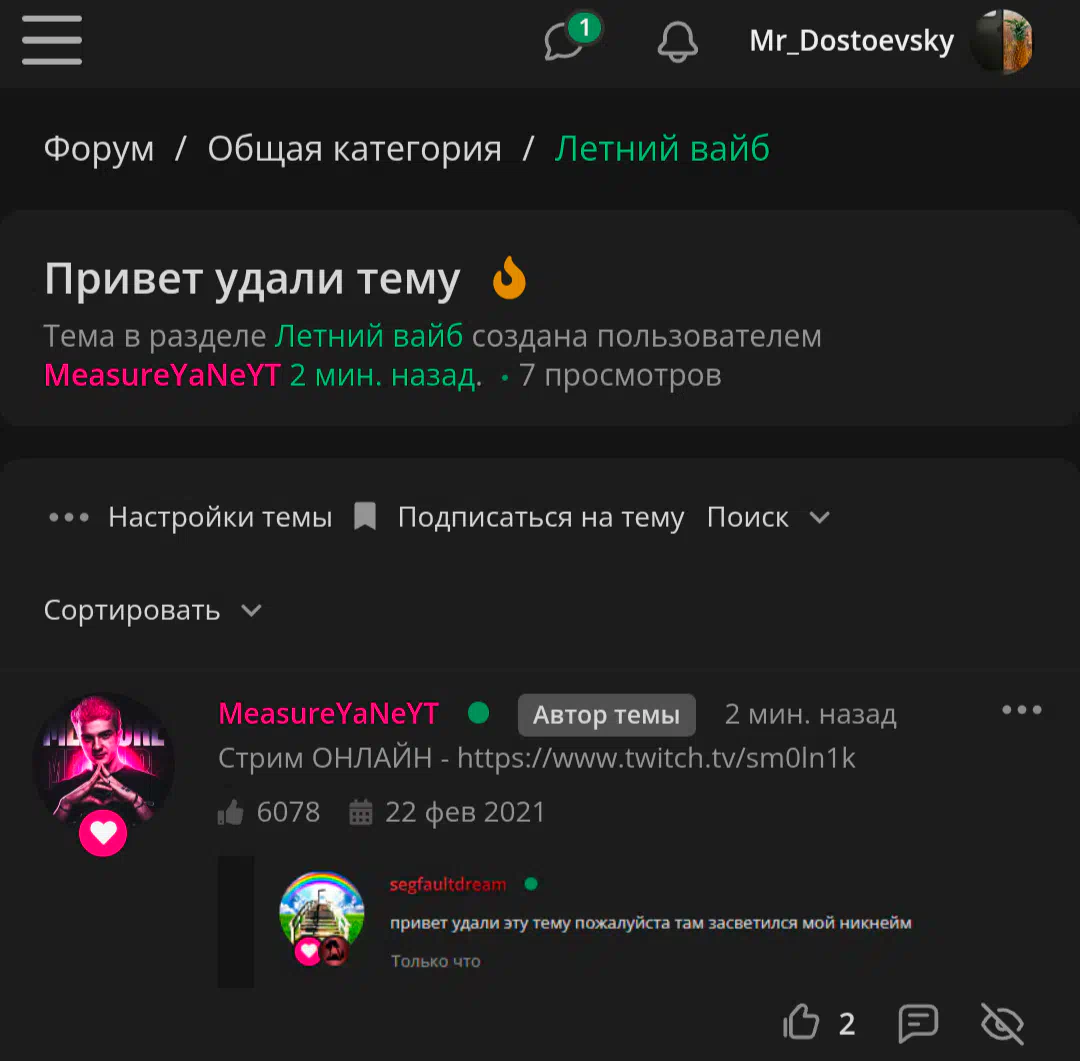Click Подписаться на тему
1080x1061 pixels.
point(541,517)
